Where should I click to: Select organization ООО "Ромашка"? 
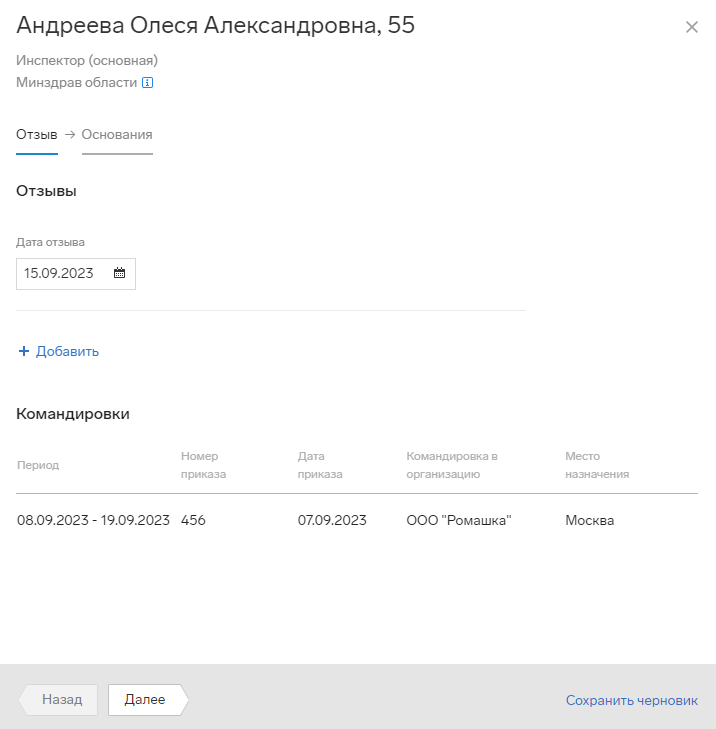coord(459,520)
